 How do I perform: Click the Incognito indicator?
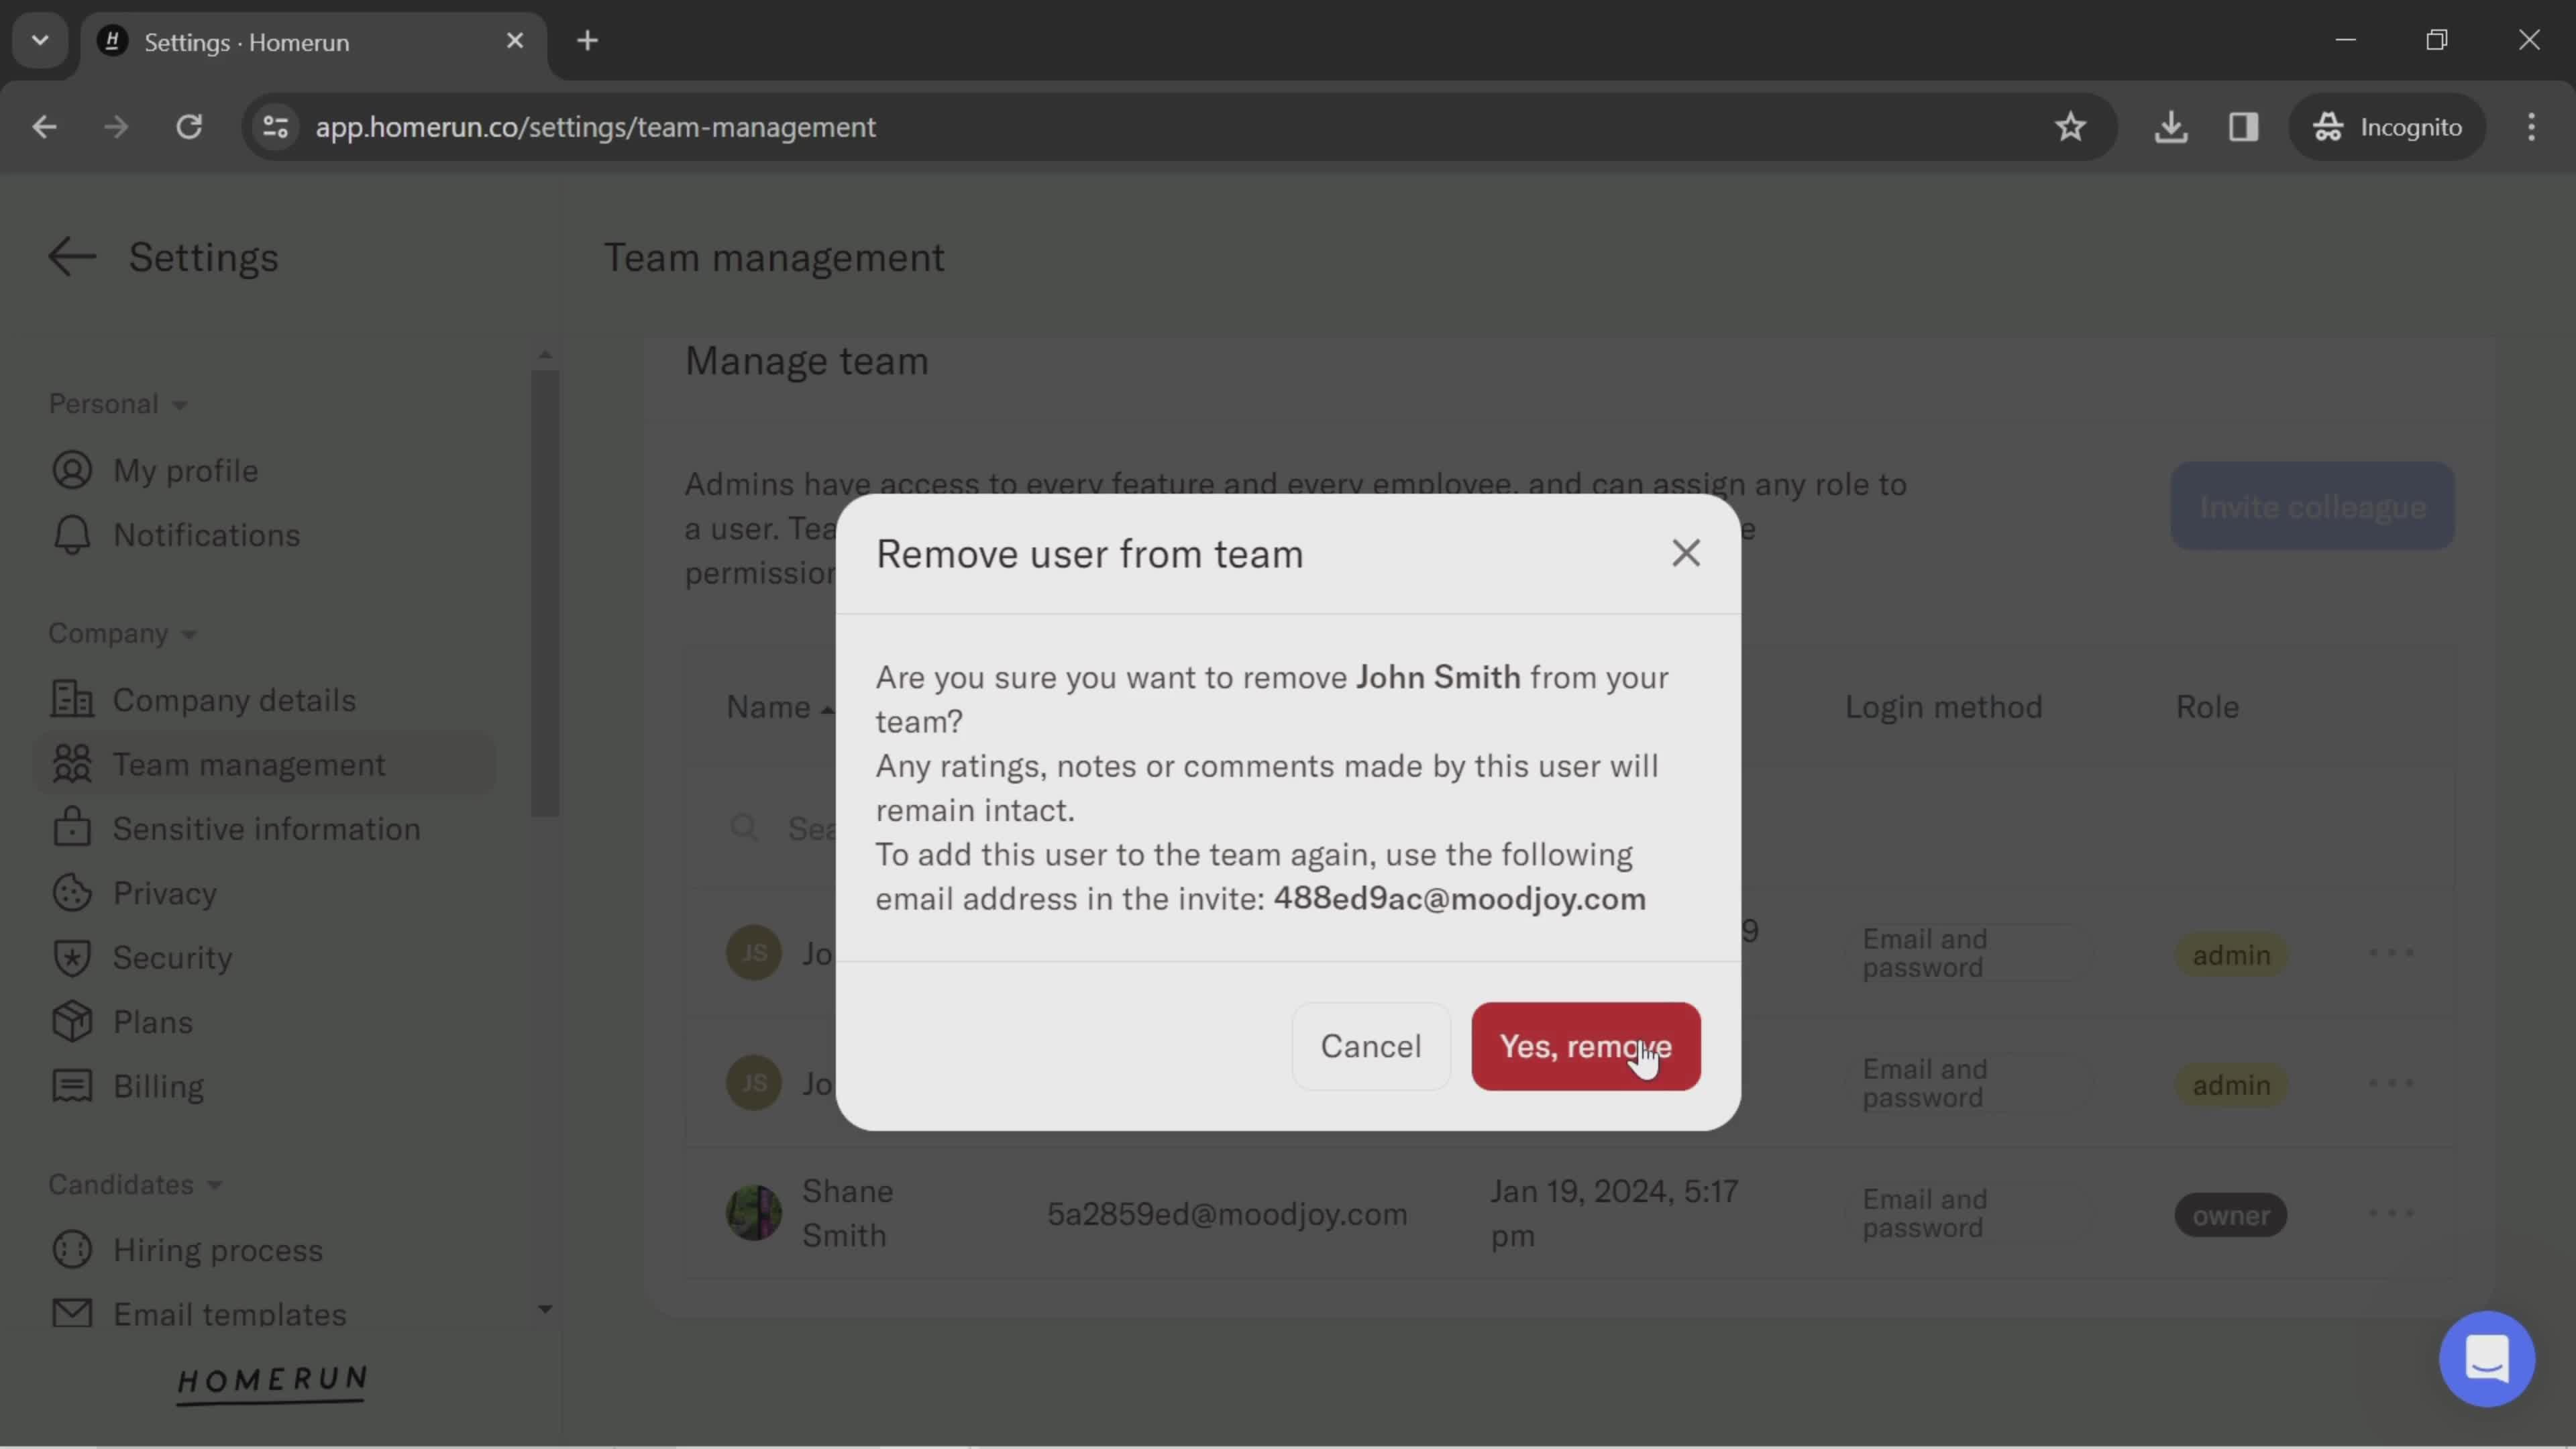tap(2387, 127)
